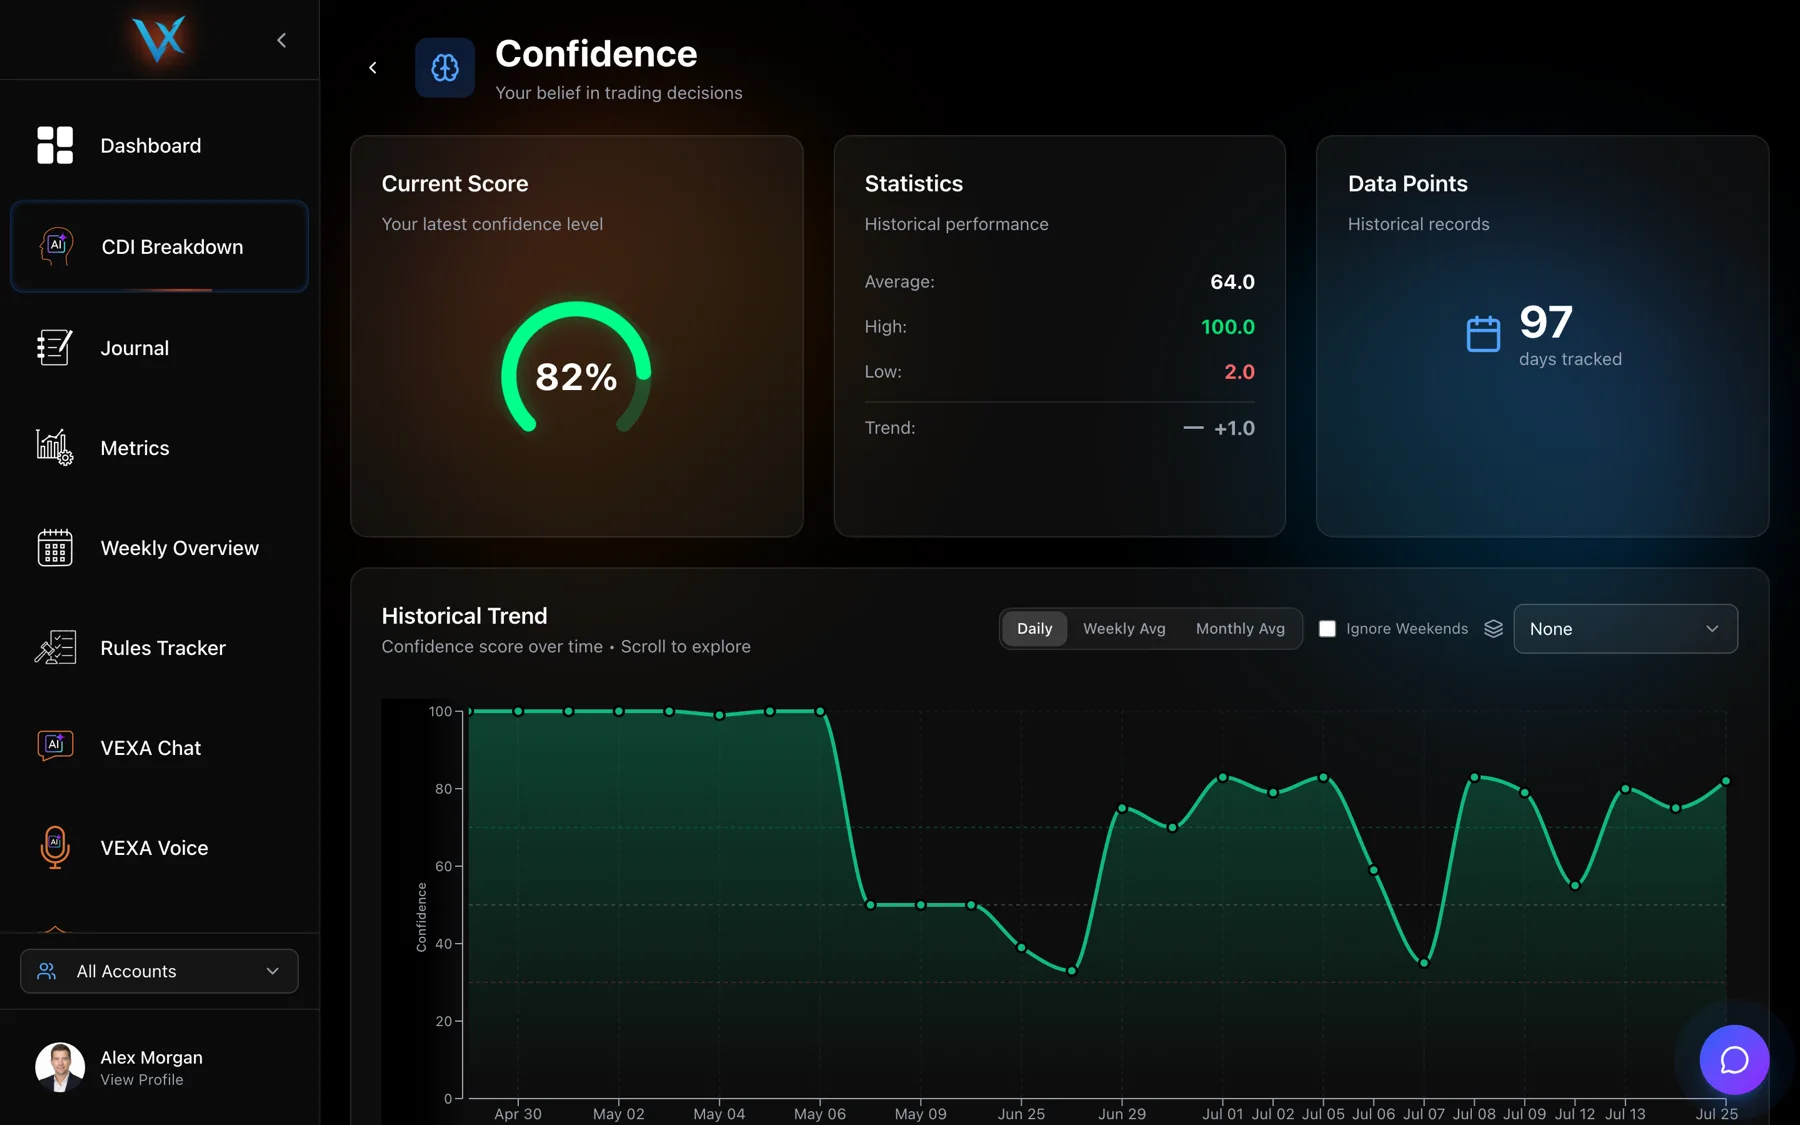
Task: Click the May 06 axis label
Action: click(x=820, y=1113)
